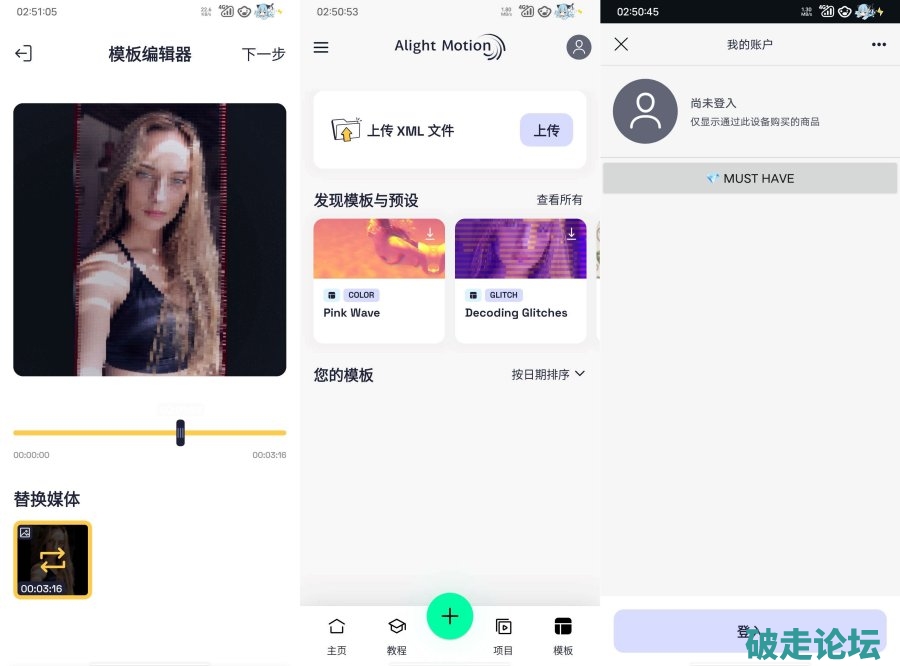Open the hamburger menu in Alight Motion

coord(321,47)
